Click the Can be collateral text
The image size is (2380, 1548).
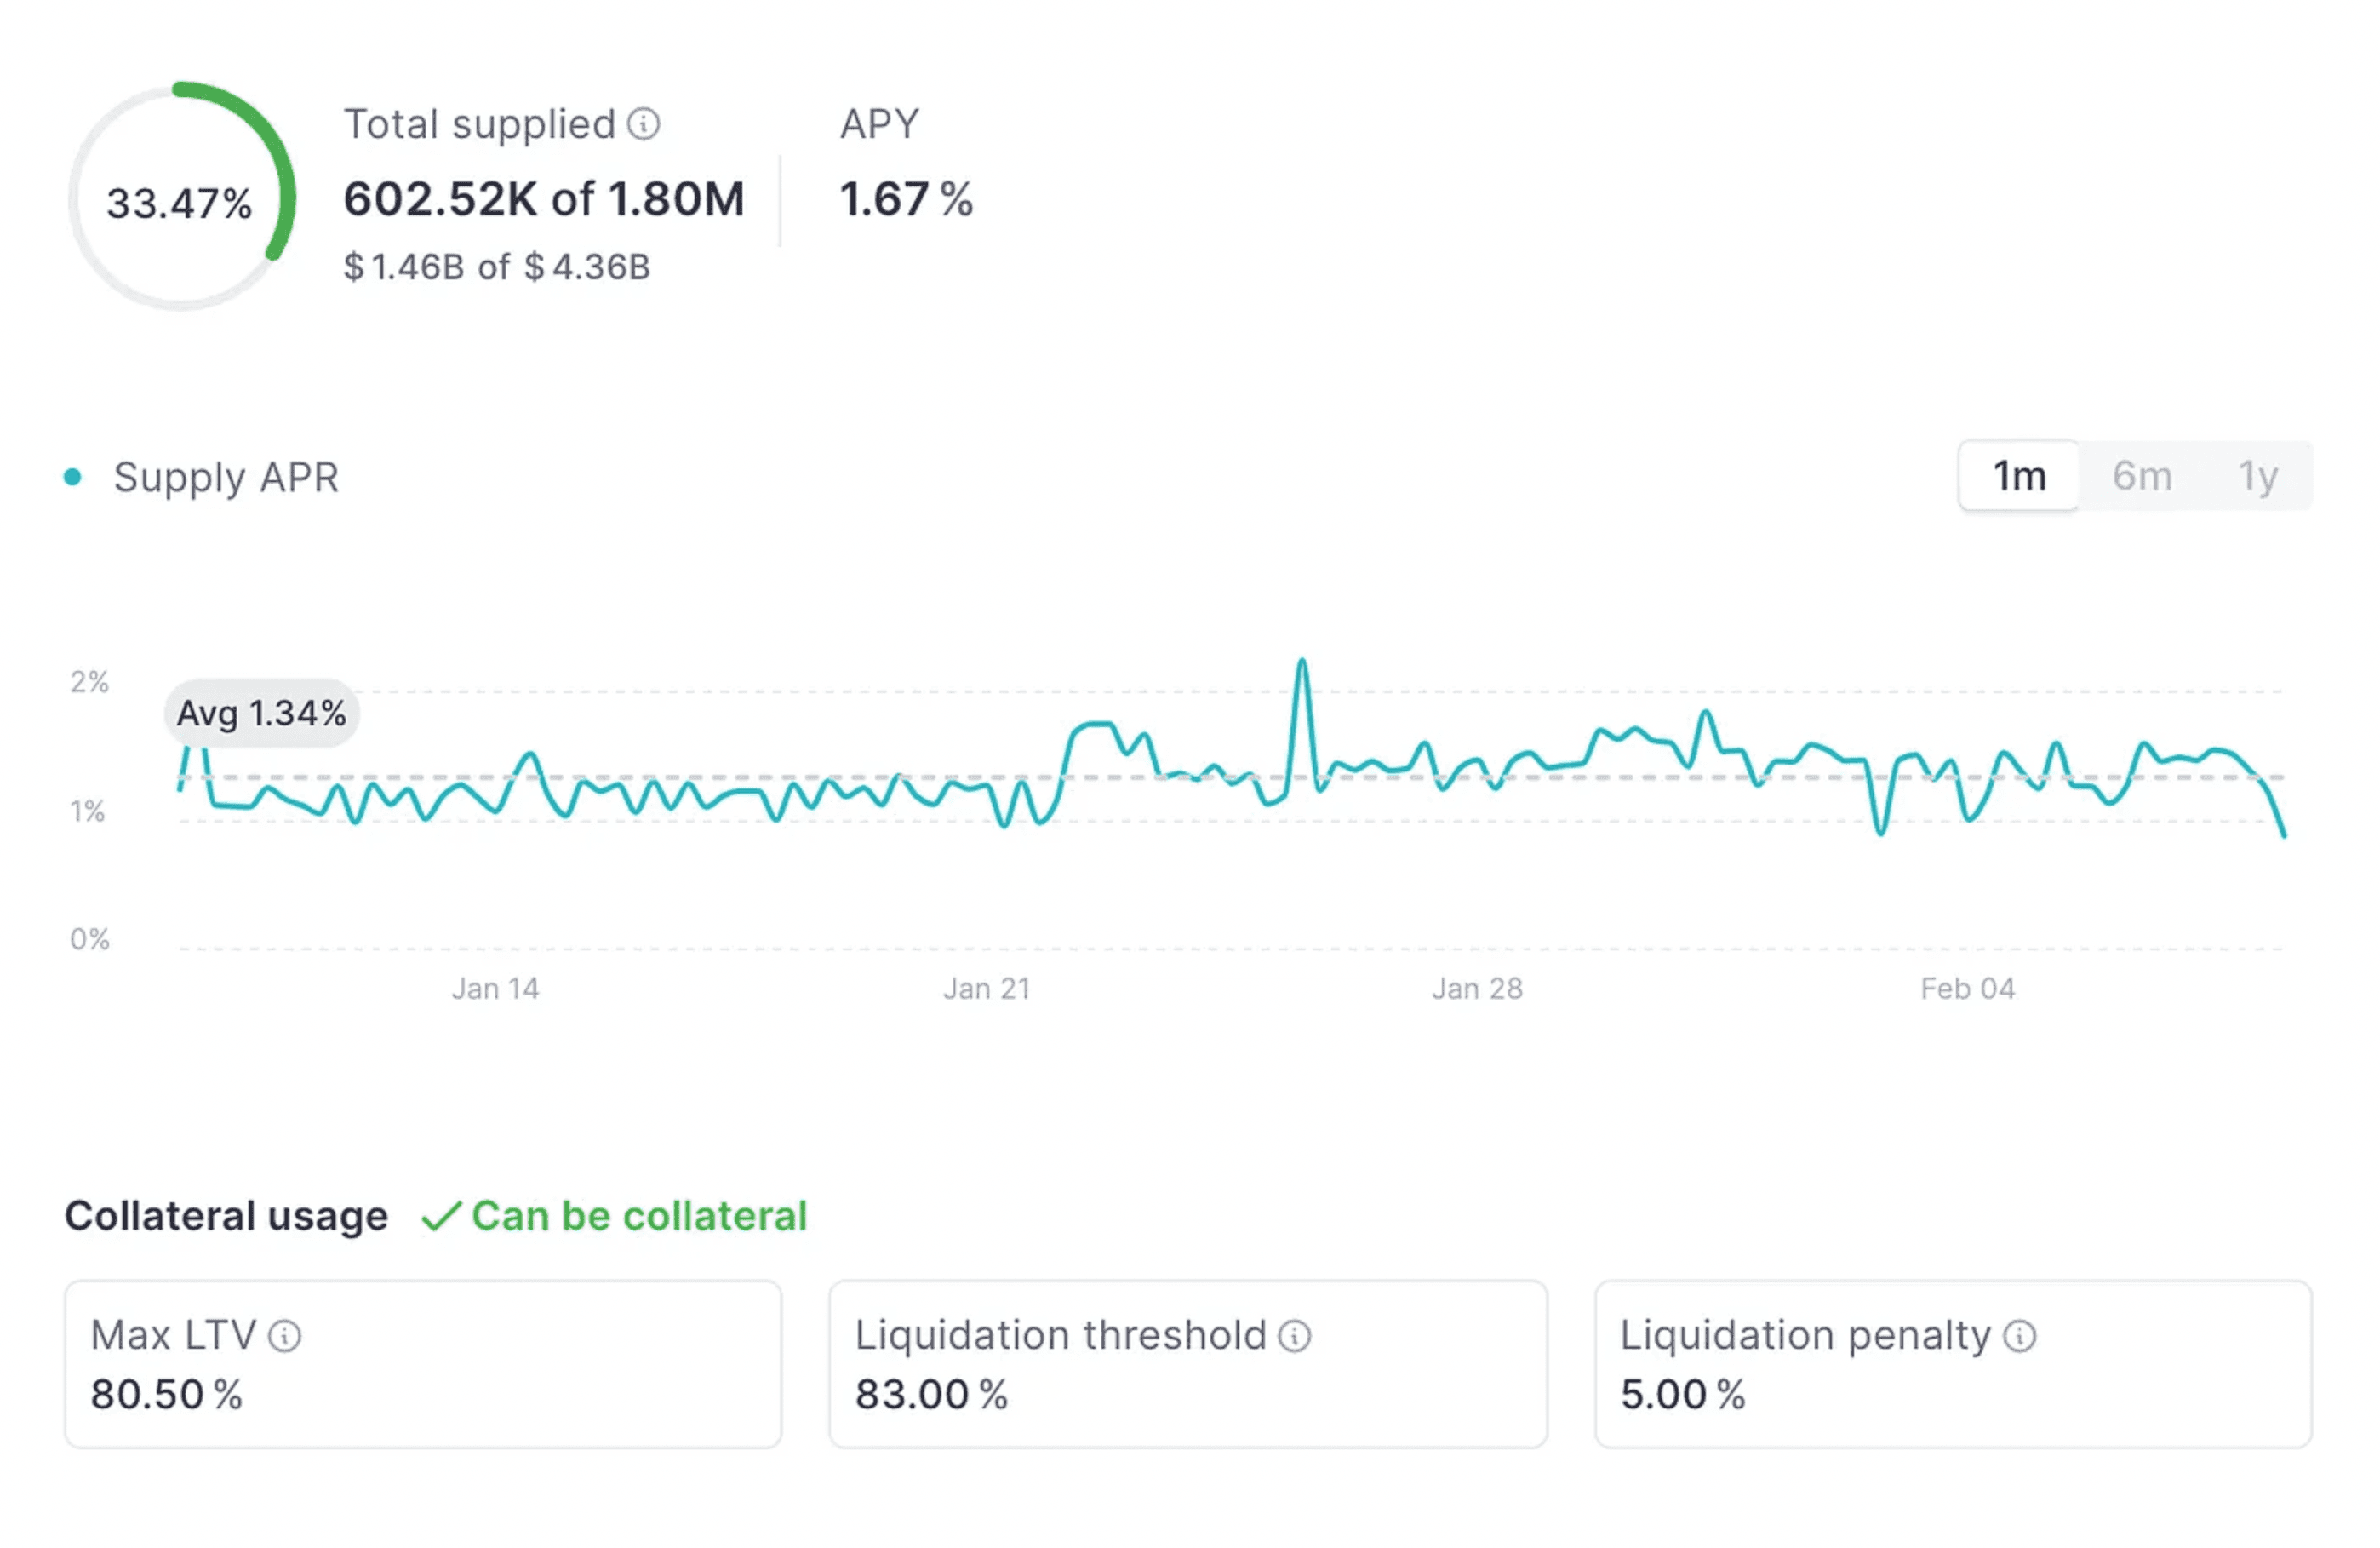click(x=639, y=1216)
